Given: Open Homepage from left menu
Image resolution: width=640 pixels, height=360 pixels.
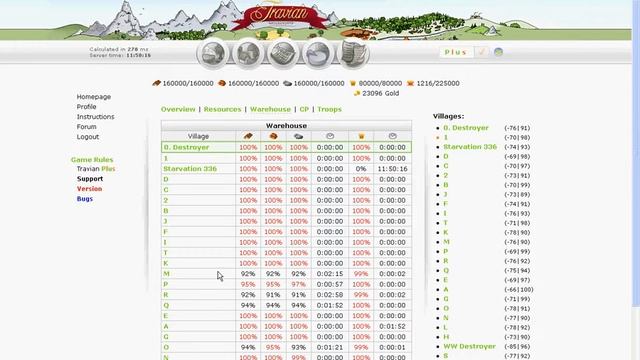Looking at the screenshot, I should (x=94, y=97).
